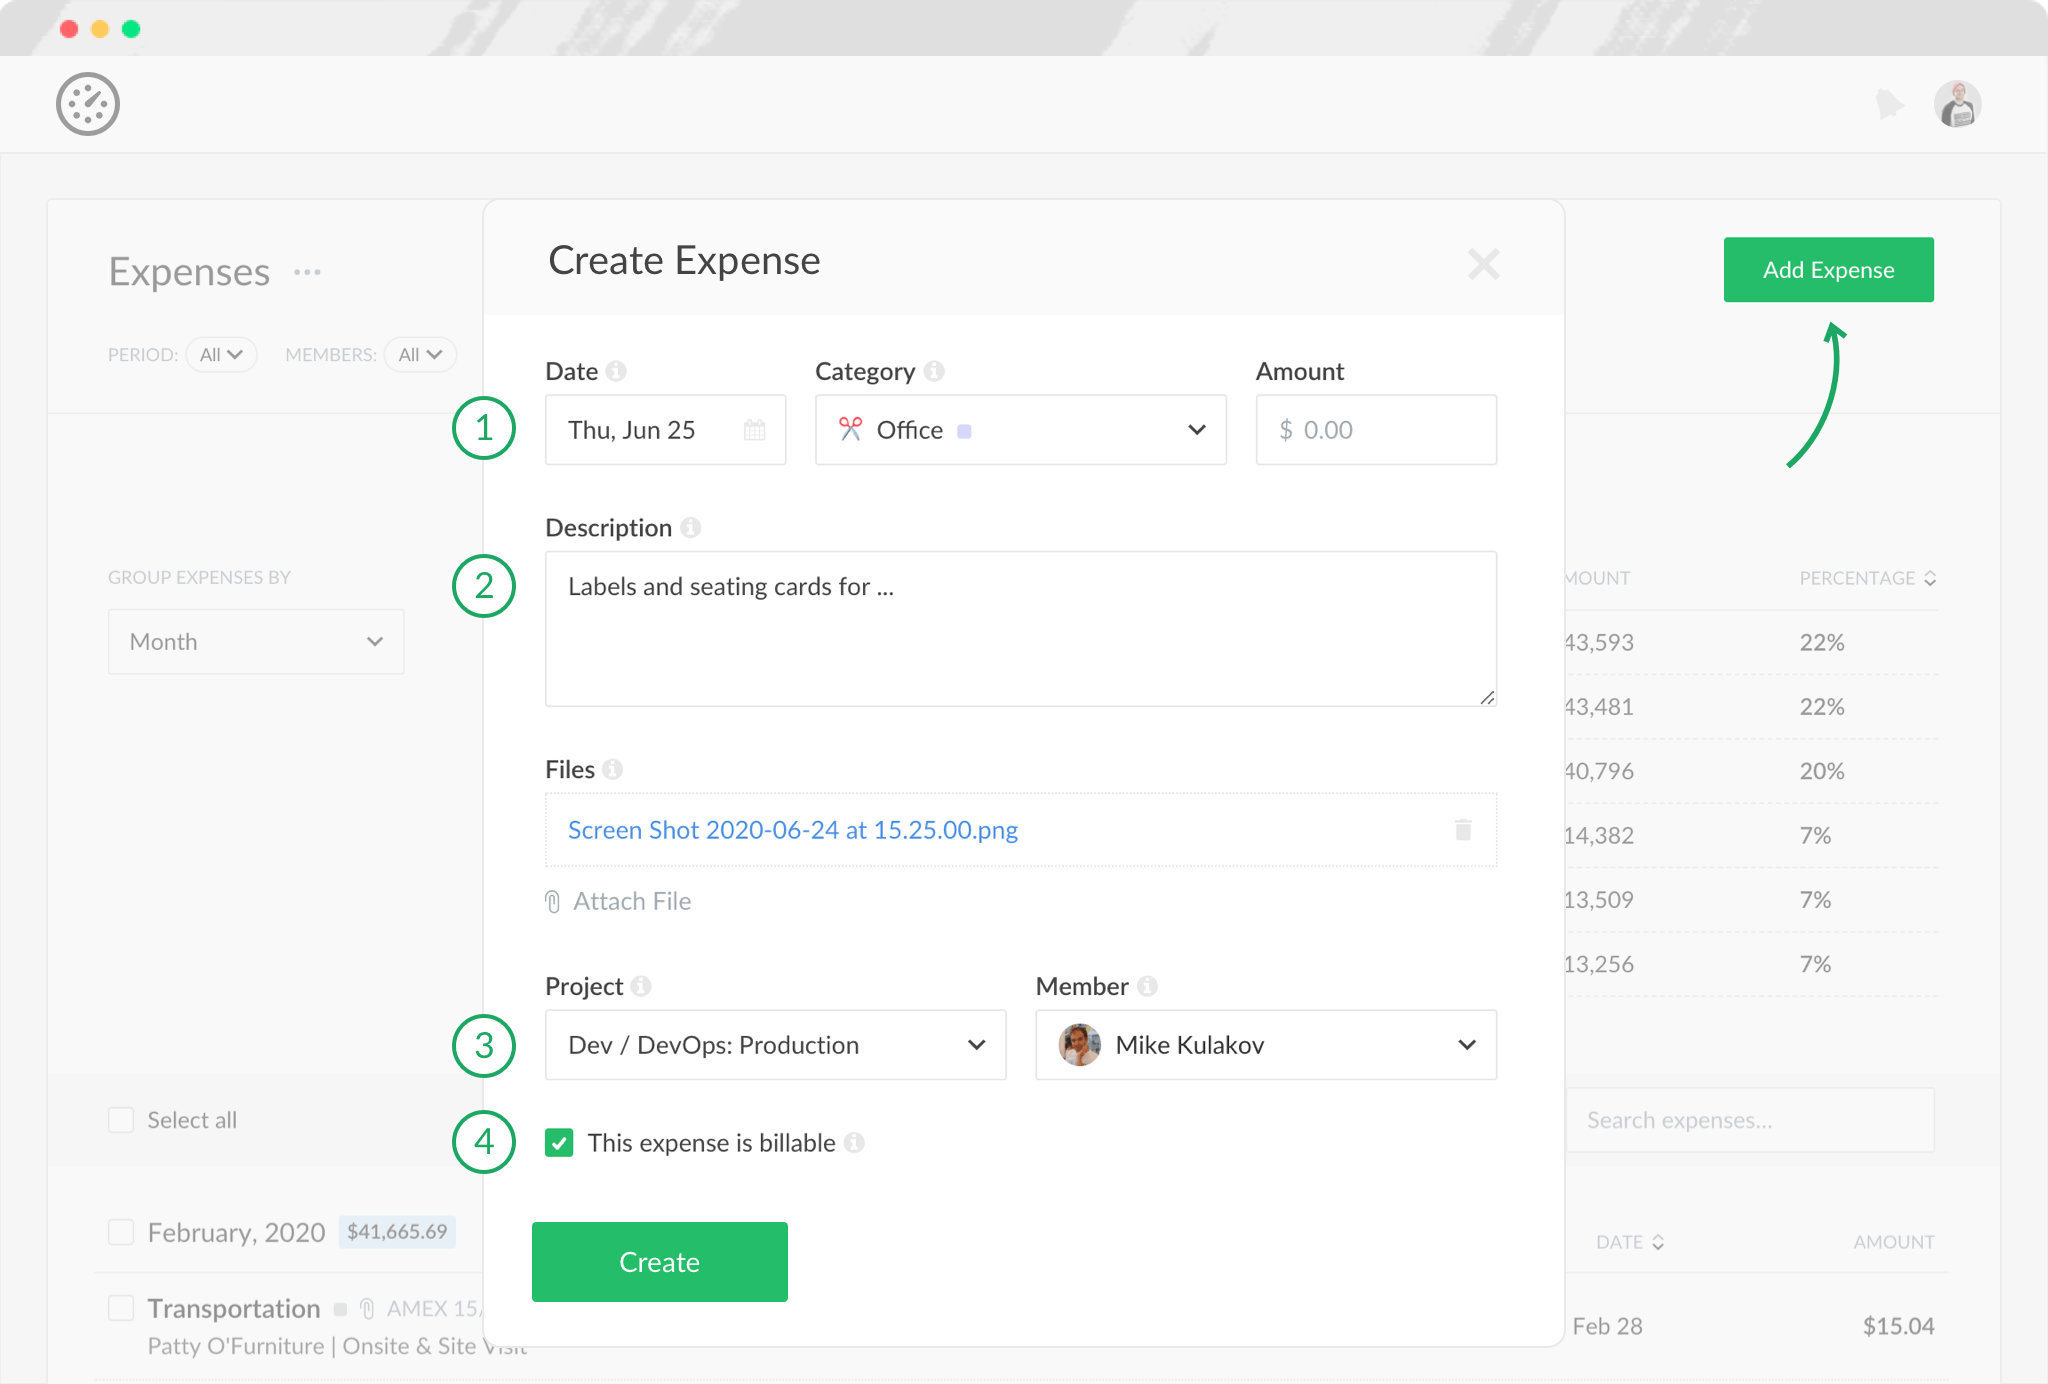Open the Screen Shot 2020-06-24 file link

click(792, 830)
